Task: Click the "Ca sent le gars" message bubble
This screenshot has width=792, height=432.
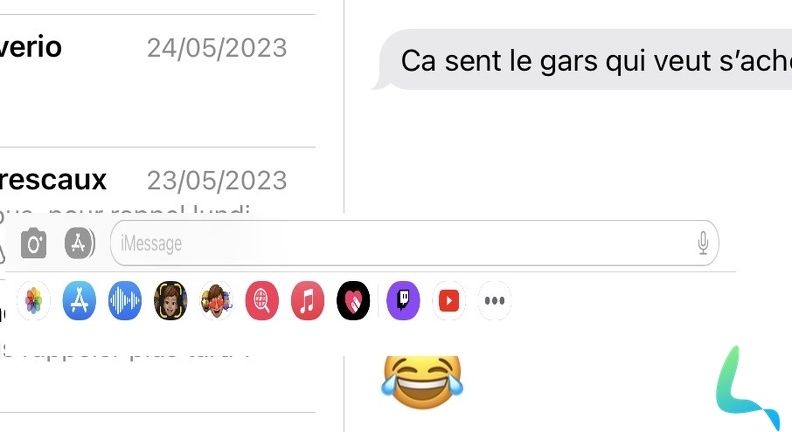Action: pos(582,60)
